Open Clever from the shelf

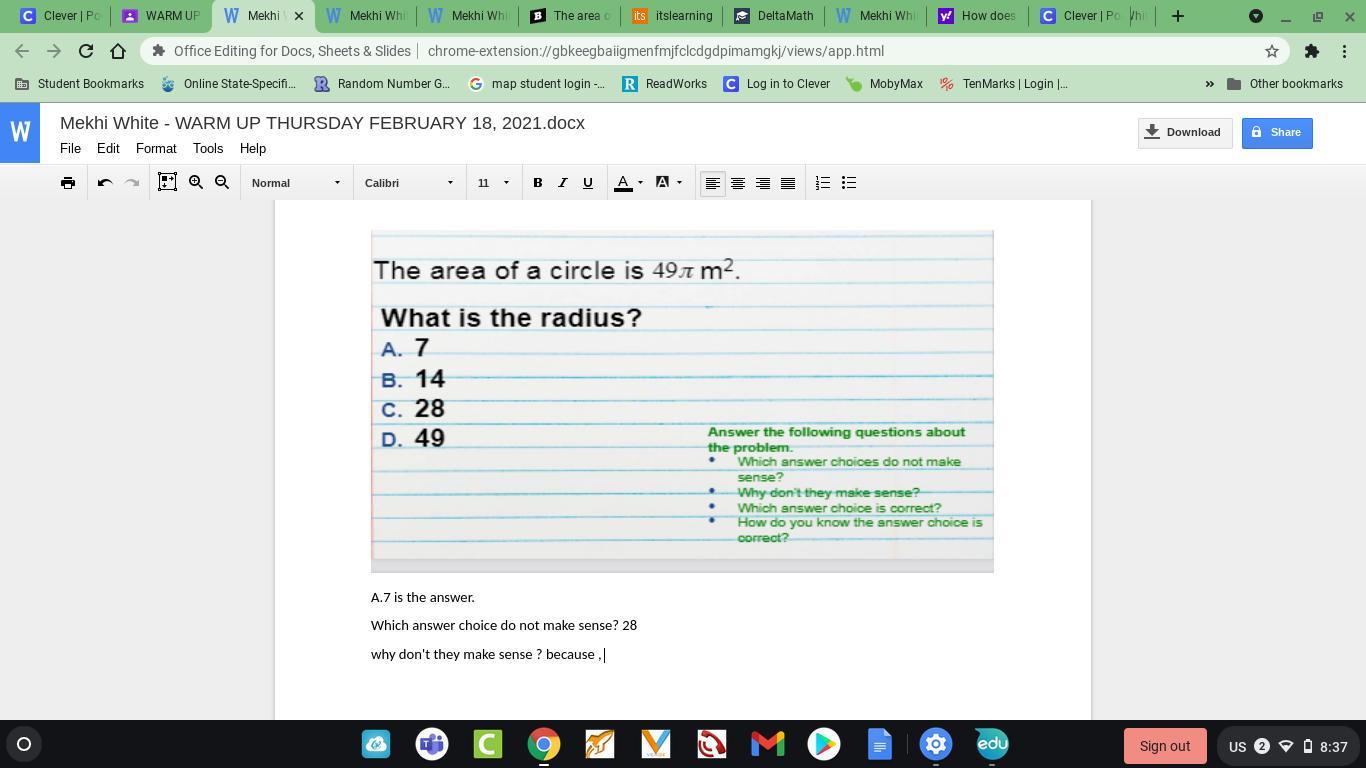coord(488,744)
